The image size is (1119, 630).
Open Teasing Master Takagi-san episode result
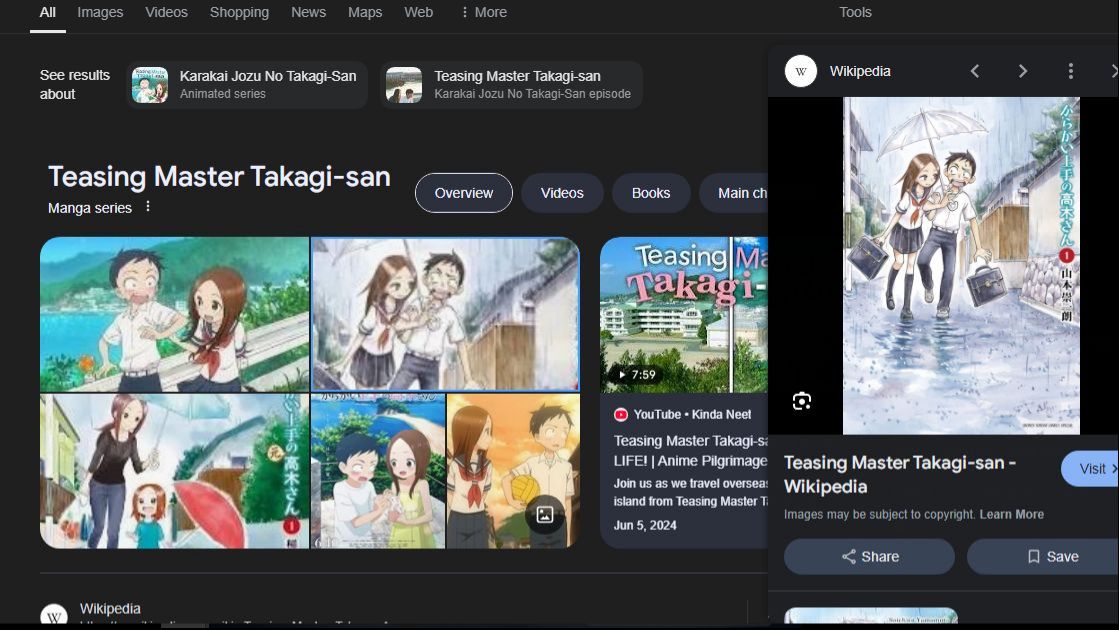(x=512, y=85)
